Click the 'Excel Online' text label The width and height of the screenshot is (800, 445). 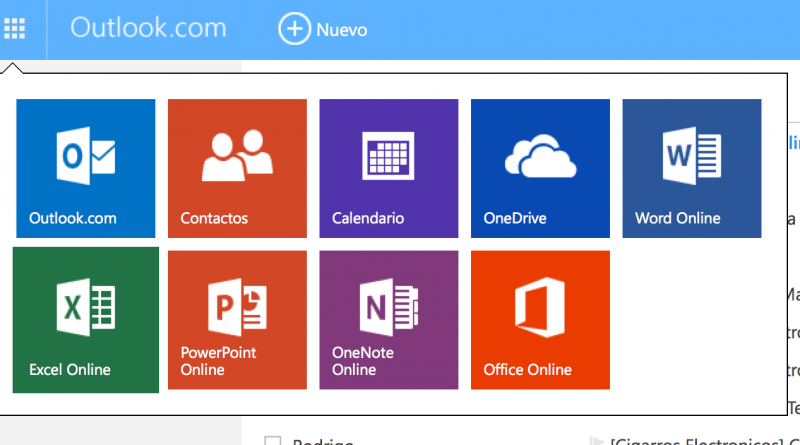tap(70, 370)
